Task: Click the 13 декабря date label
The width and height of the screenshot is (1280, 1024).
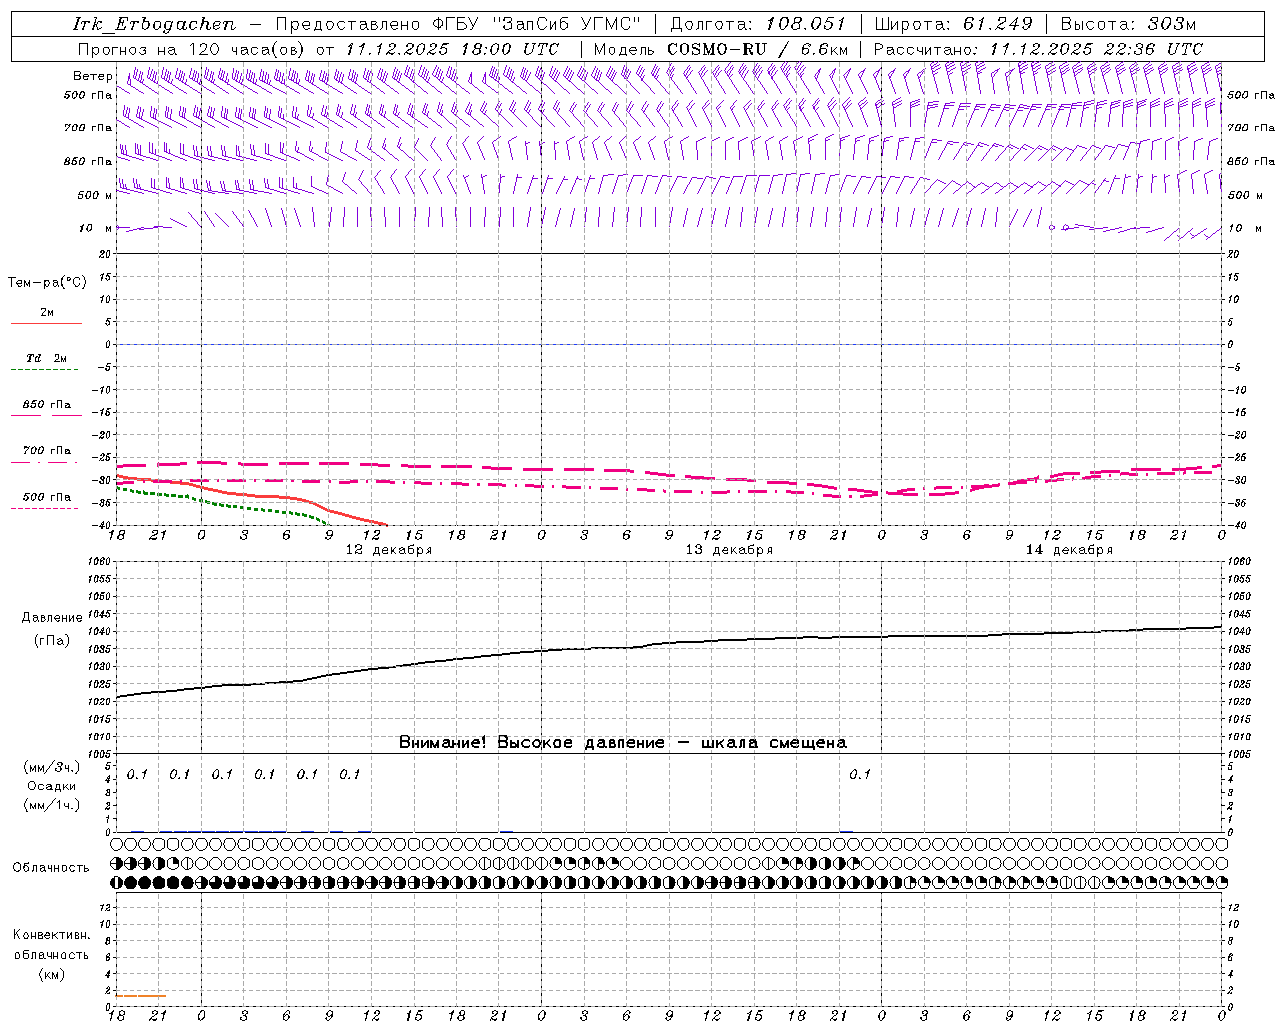Action: [728, 550]
